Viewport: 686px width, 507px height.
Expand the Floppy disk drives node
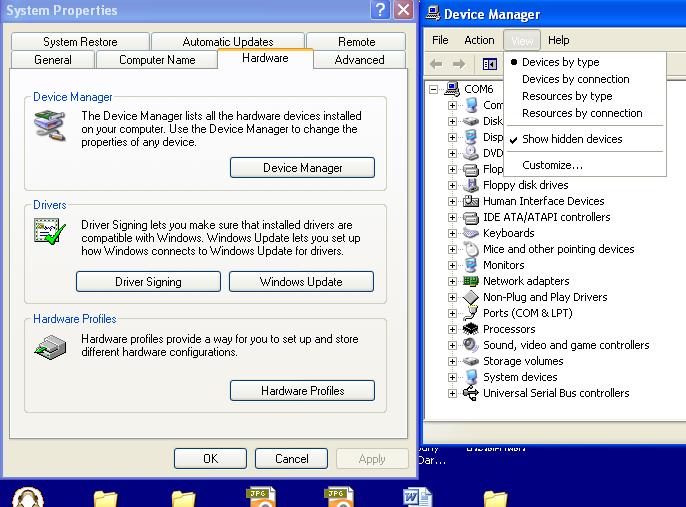[x=452, y=185]
